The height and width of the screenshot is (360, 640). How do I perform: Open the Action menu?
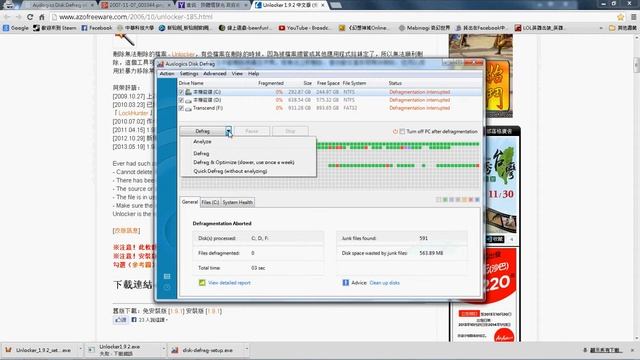pos(167,74)
